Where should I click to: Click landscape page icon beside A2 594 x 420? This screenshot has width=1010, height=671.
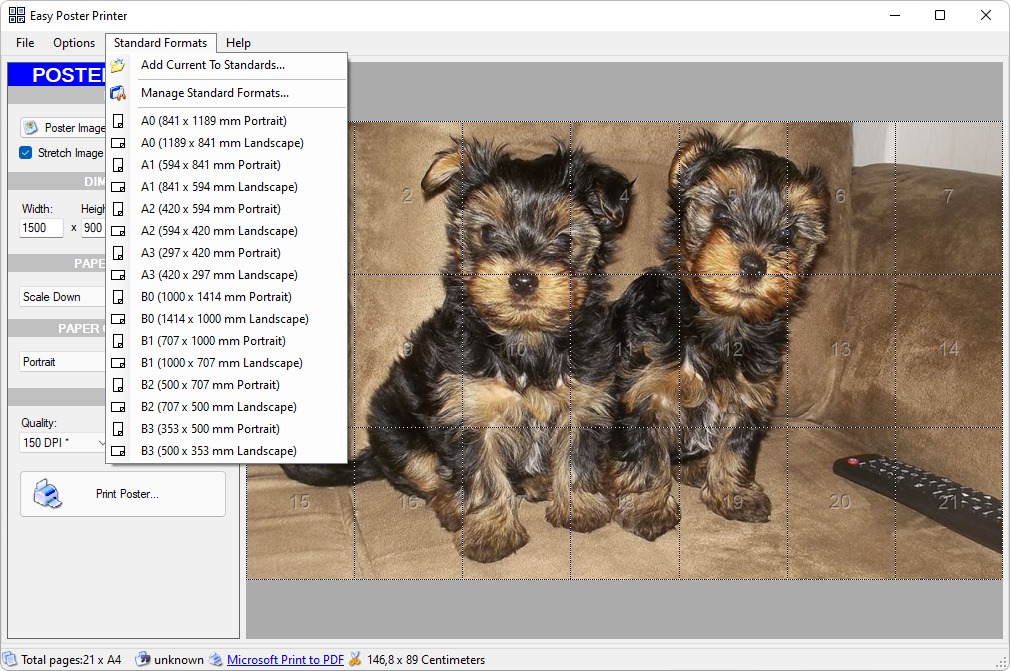(x=118, y=231)
